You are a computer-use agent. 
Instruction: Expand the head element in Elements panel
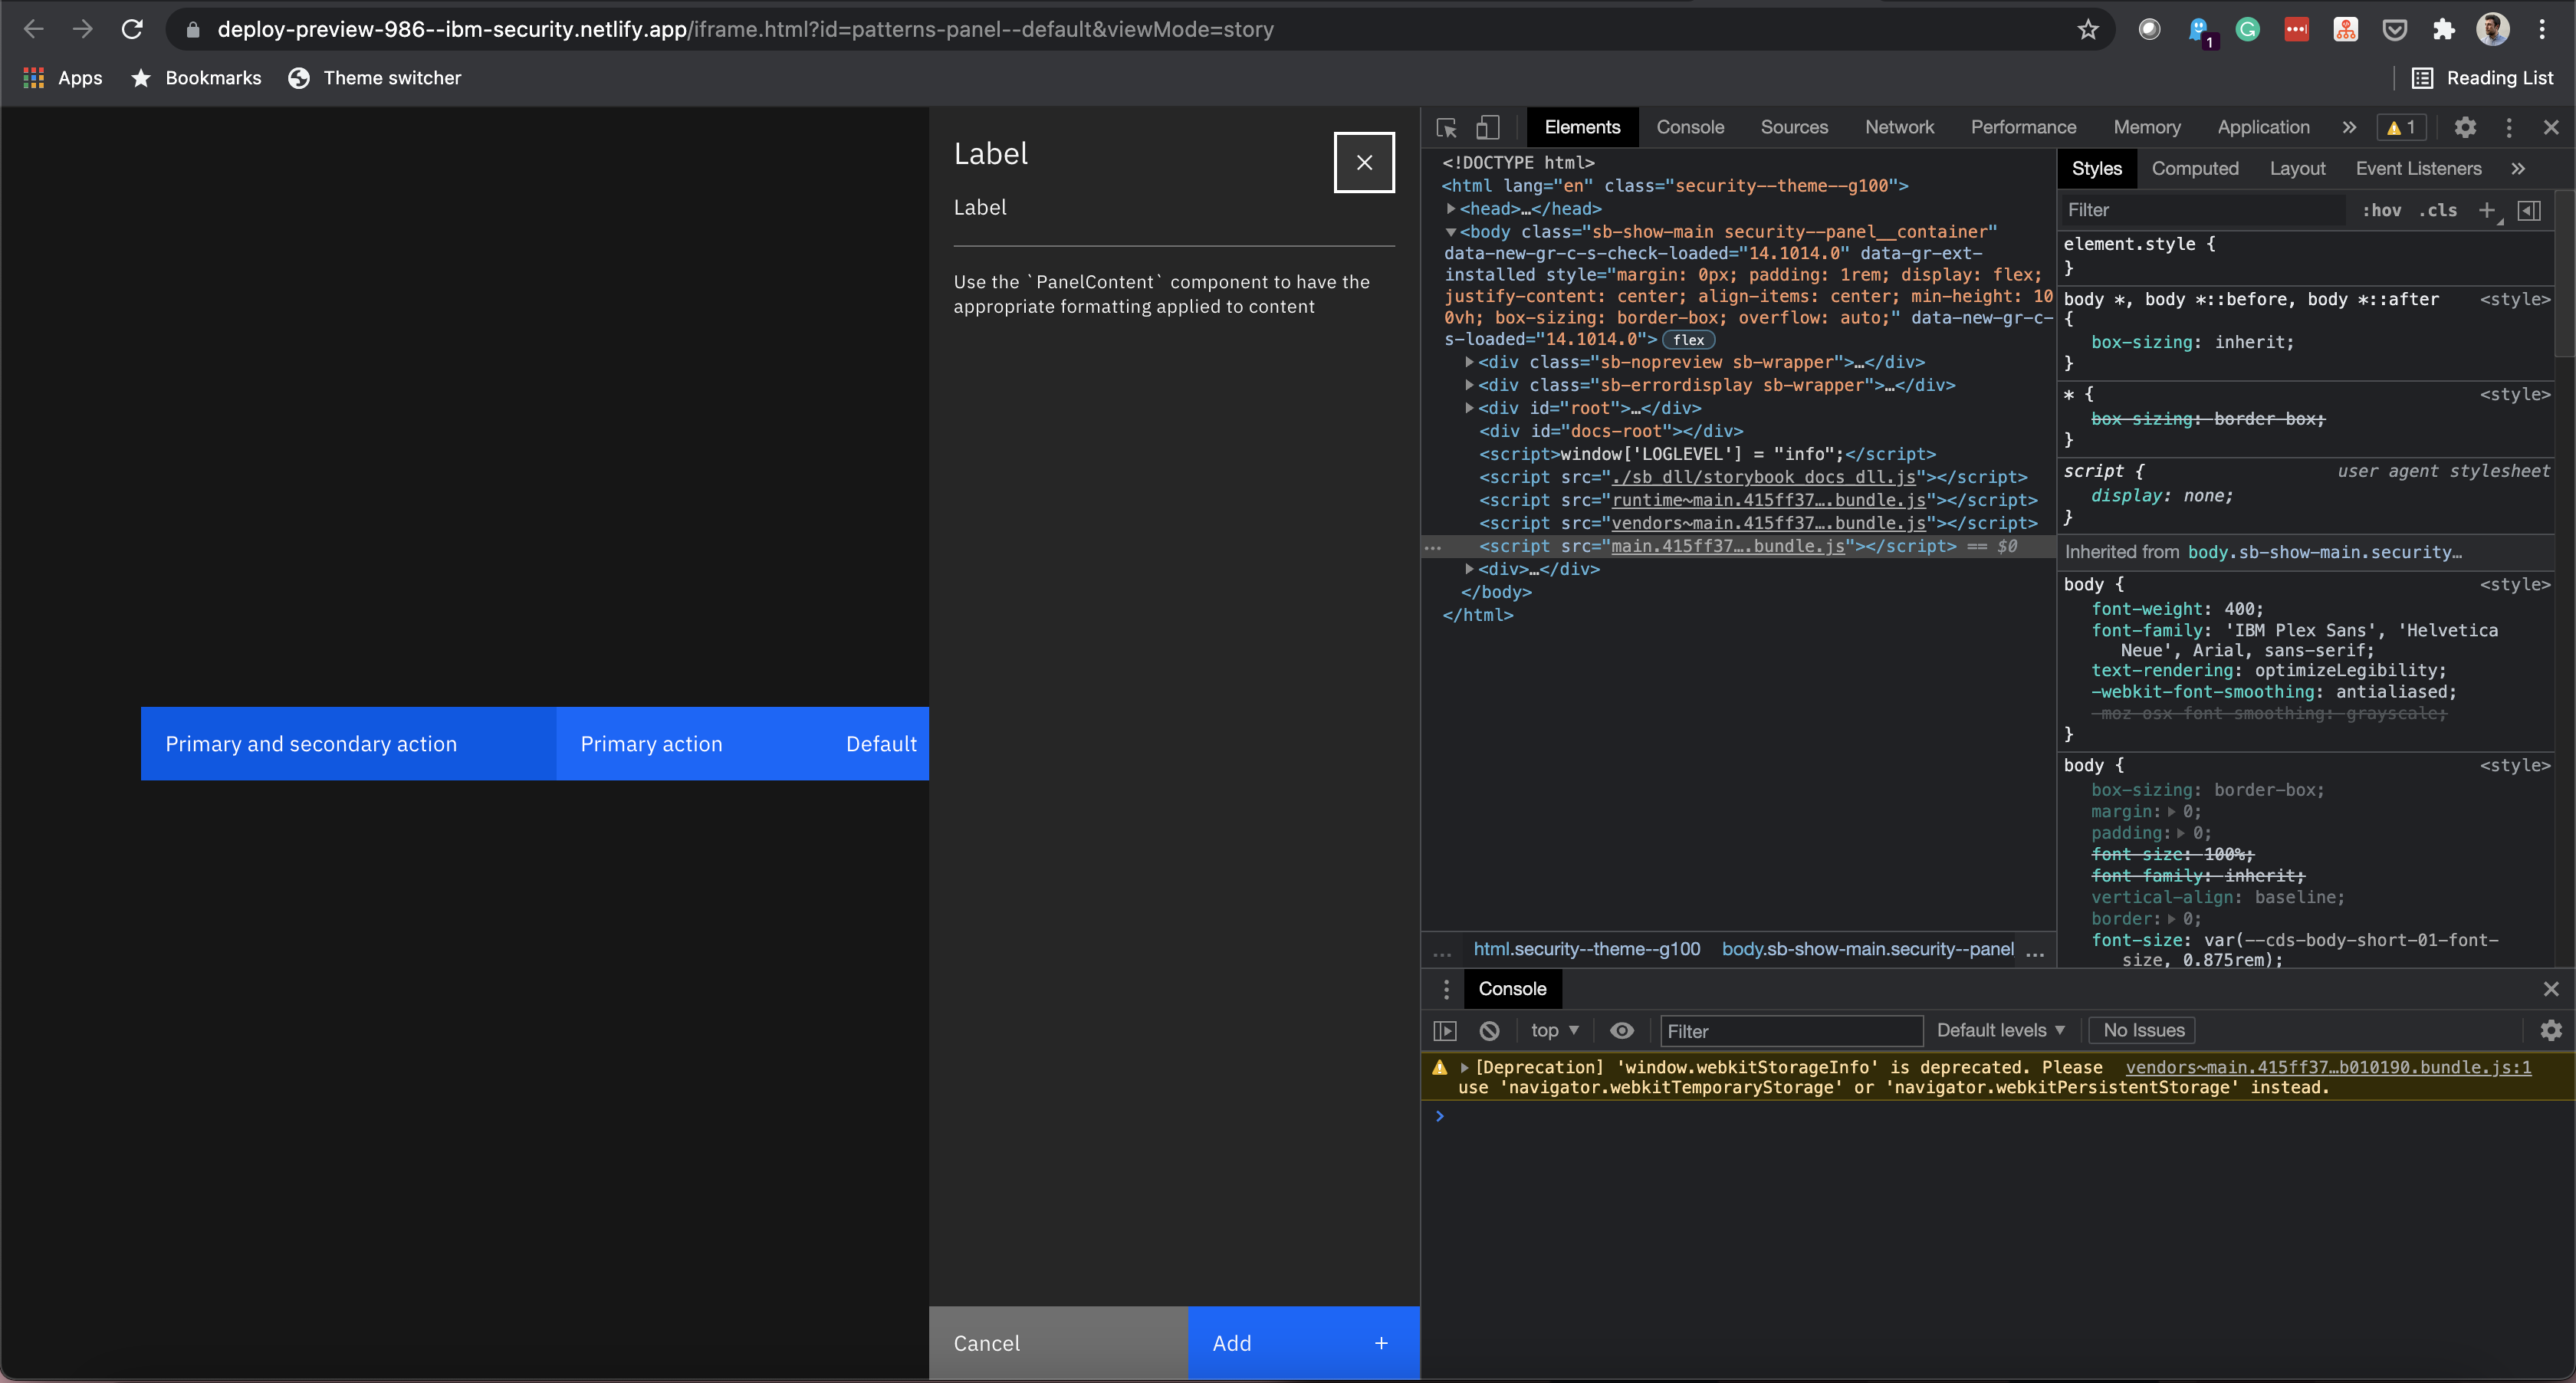click(1451, 209)
